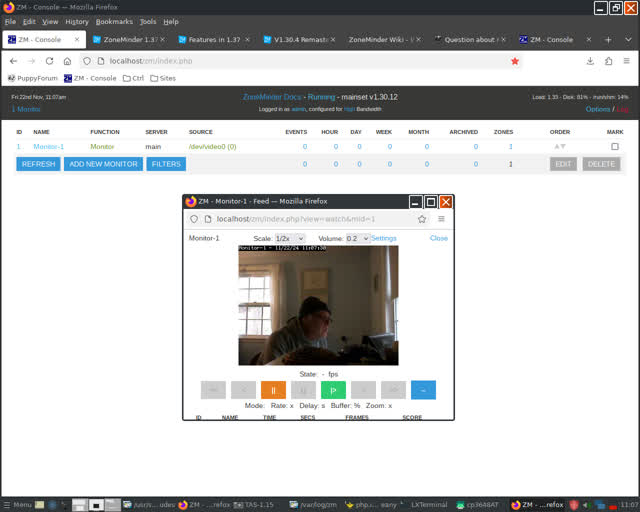Screen dimensions: 640x512
Task: Click the stop button in the feed controls
Action: tap(303, 390)
